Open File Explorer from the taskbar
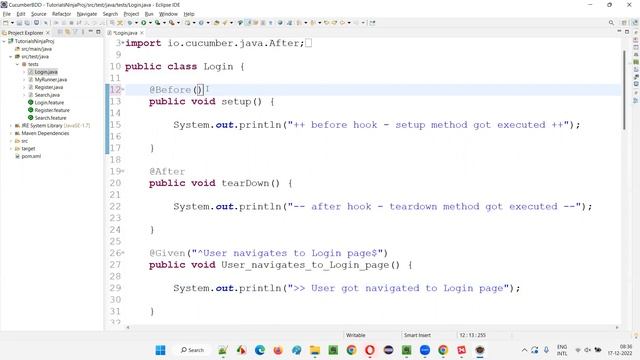Viewport: 640px width, 360px height. (315, 350)
